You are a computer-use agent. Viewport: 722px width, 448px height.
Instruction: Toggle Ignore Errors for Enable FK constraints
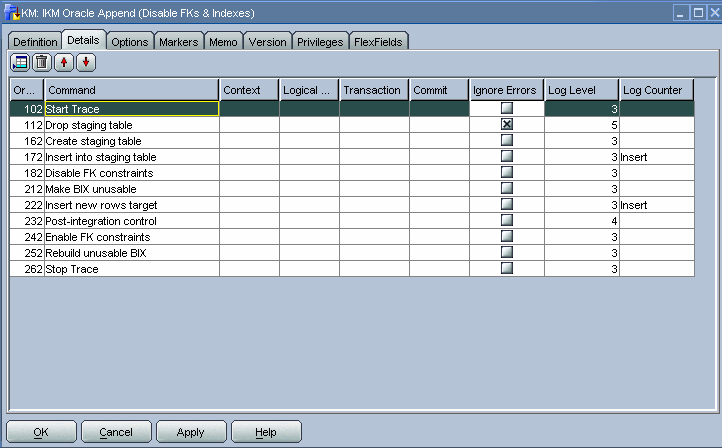507,236
